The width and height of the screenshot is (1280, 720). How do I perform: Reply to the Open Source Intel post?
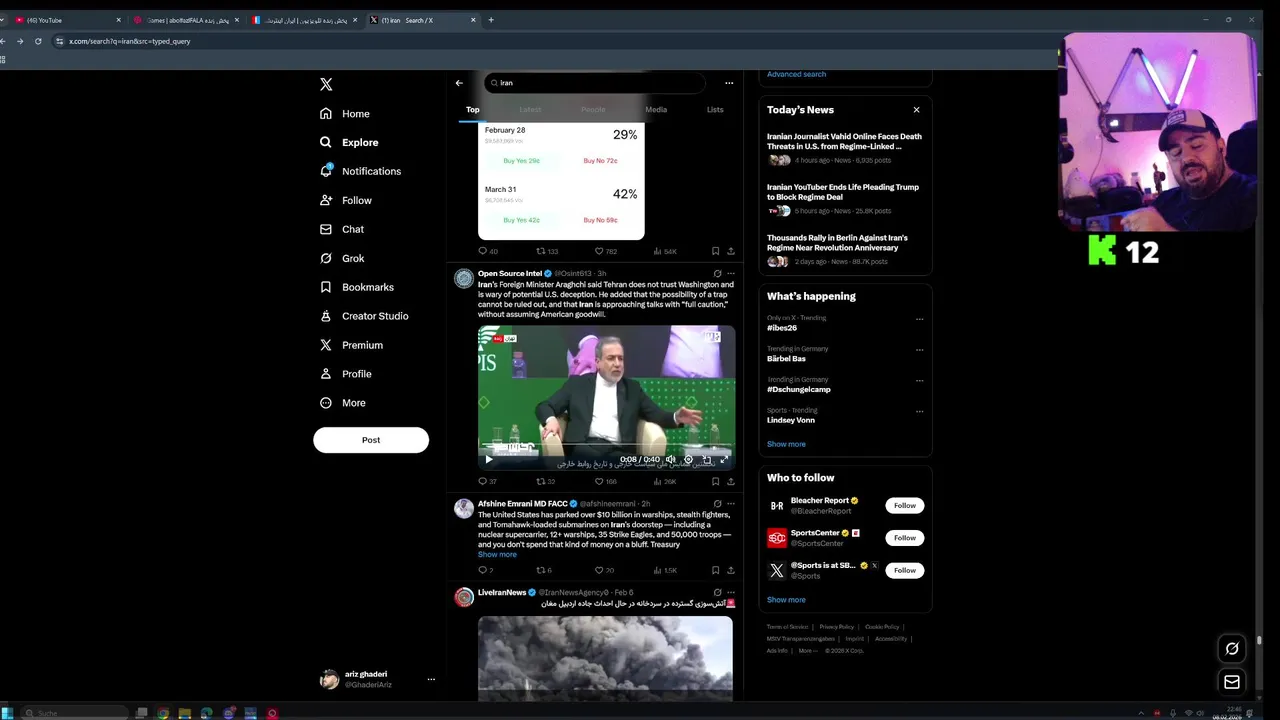[487, 482]
